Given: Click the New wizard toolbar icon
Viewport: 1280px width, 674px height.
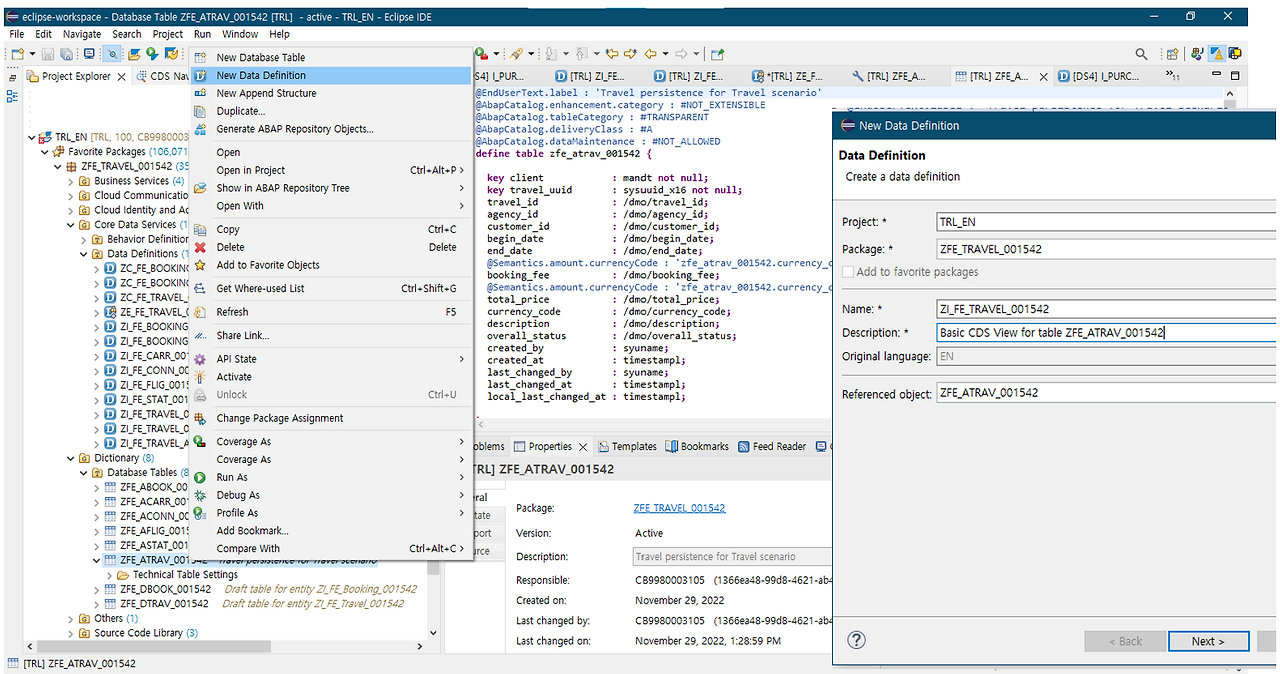Looking at the screenshot, I should click(17, 54).
